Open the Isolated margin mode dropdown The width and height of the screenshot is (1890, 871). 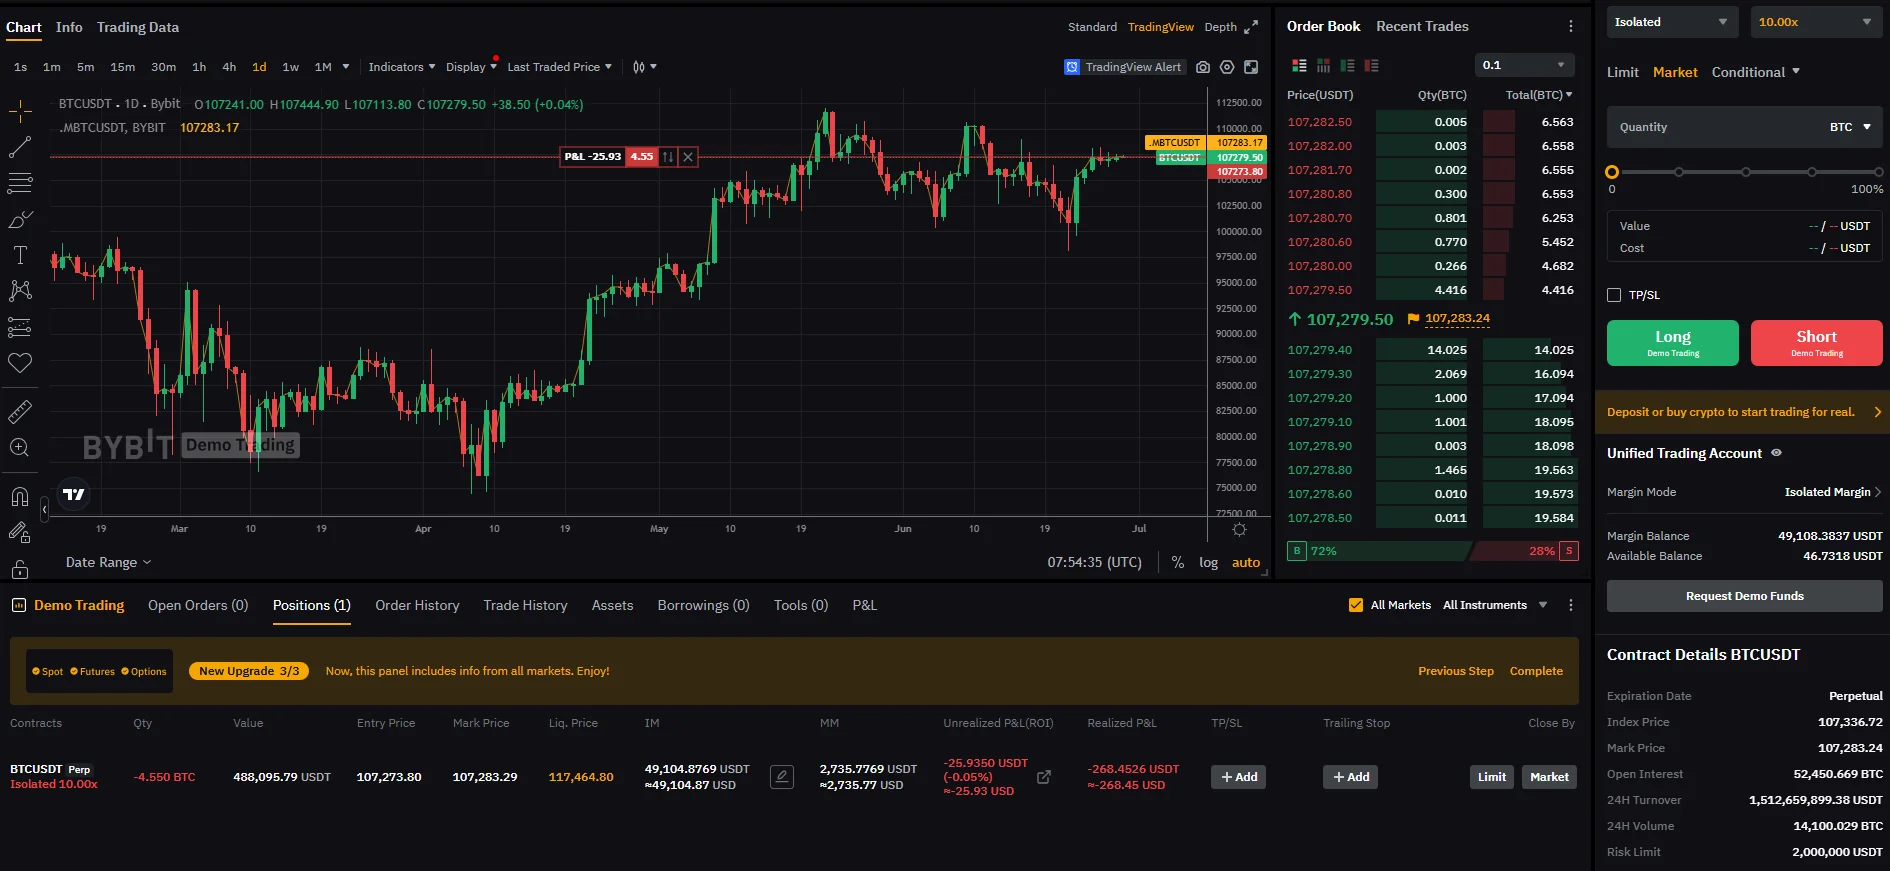pos(1671,22)
